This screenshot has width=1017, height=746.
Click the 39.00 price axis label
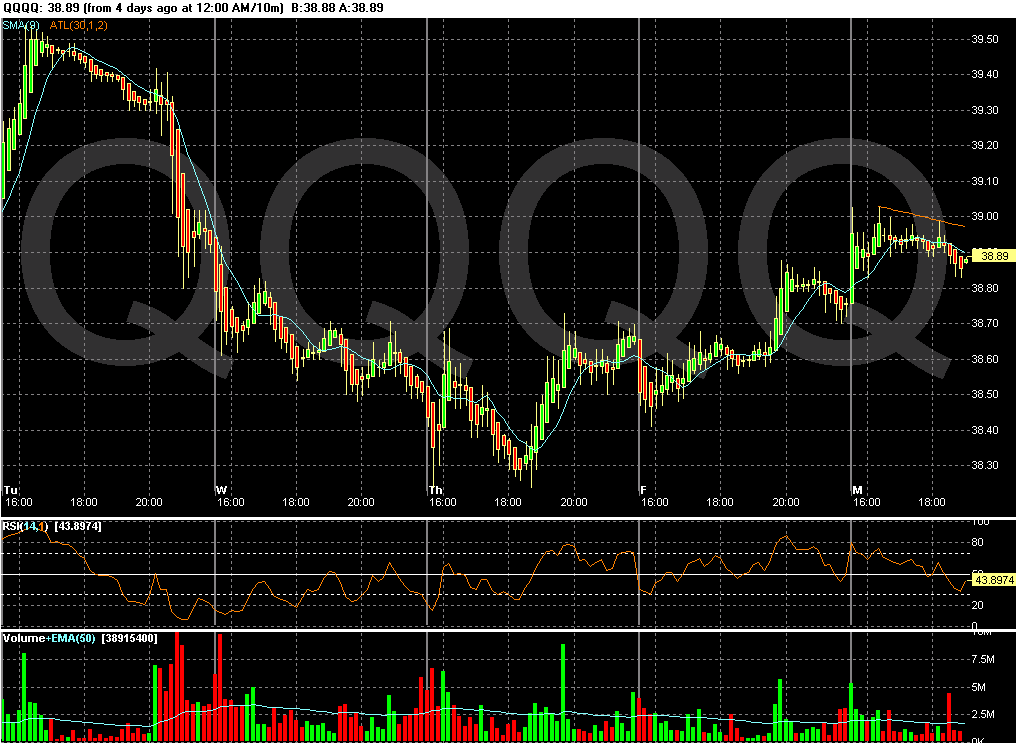(985, 217)
